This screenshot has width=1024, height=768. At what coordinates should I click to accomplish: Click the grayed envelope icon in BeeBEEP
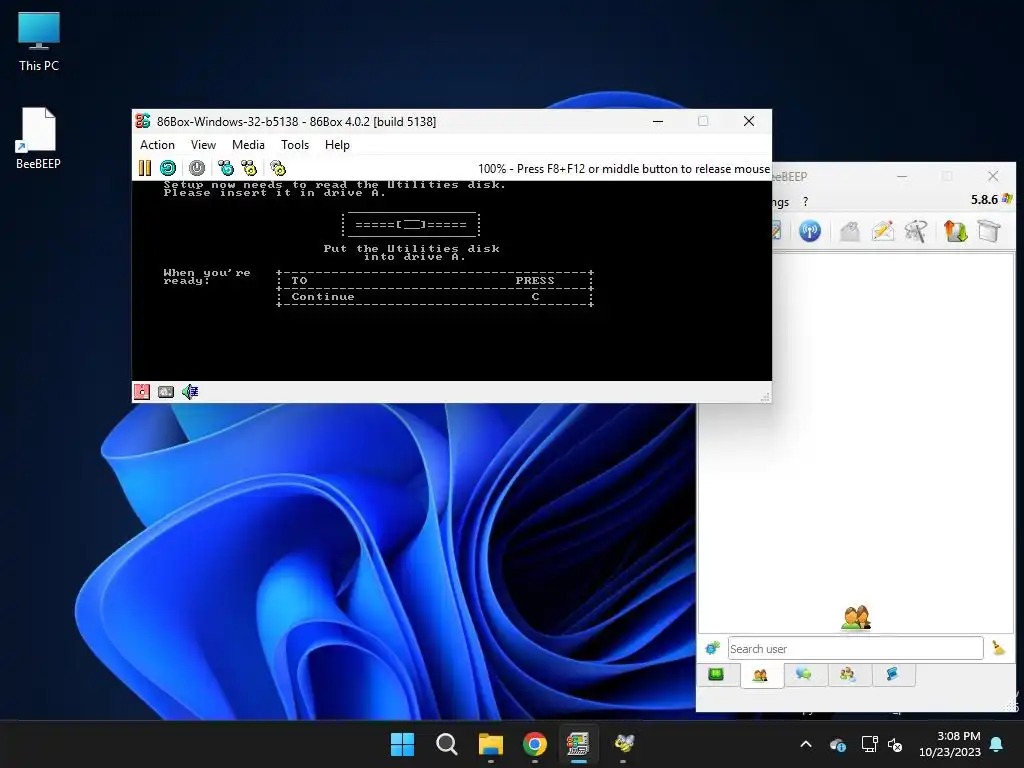(850, 231)
